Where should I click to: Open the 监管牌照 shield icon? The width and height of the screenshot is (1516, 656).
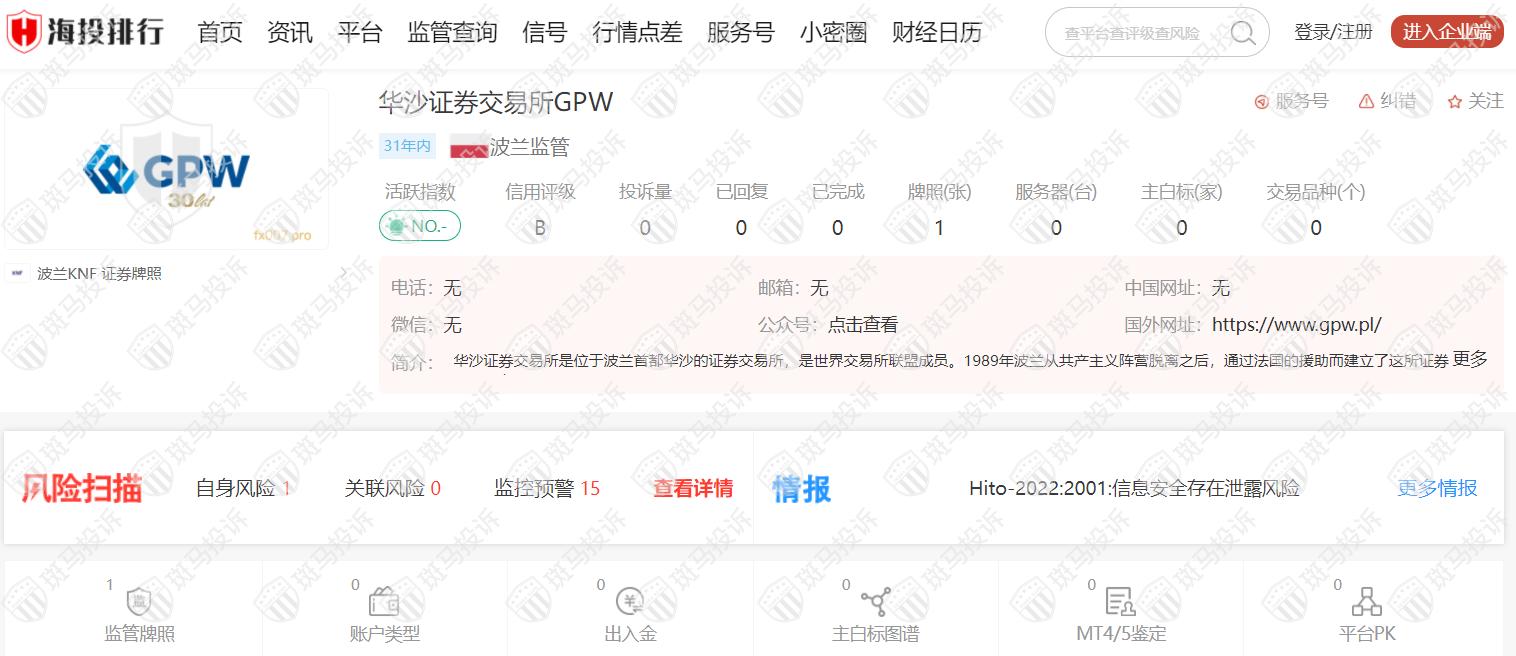(x=139, y=602)
